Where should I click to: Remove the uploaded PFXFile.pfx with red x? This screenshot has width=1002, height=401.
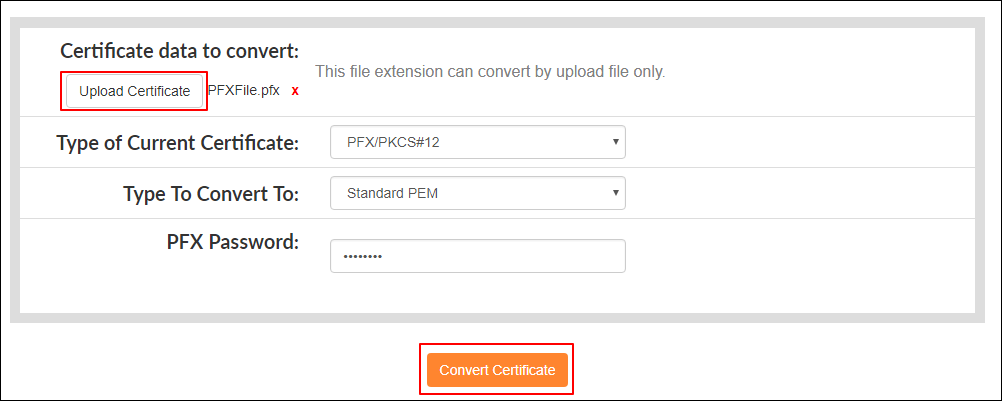pos(295,91)
